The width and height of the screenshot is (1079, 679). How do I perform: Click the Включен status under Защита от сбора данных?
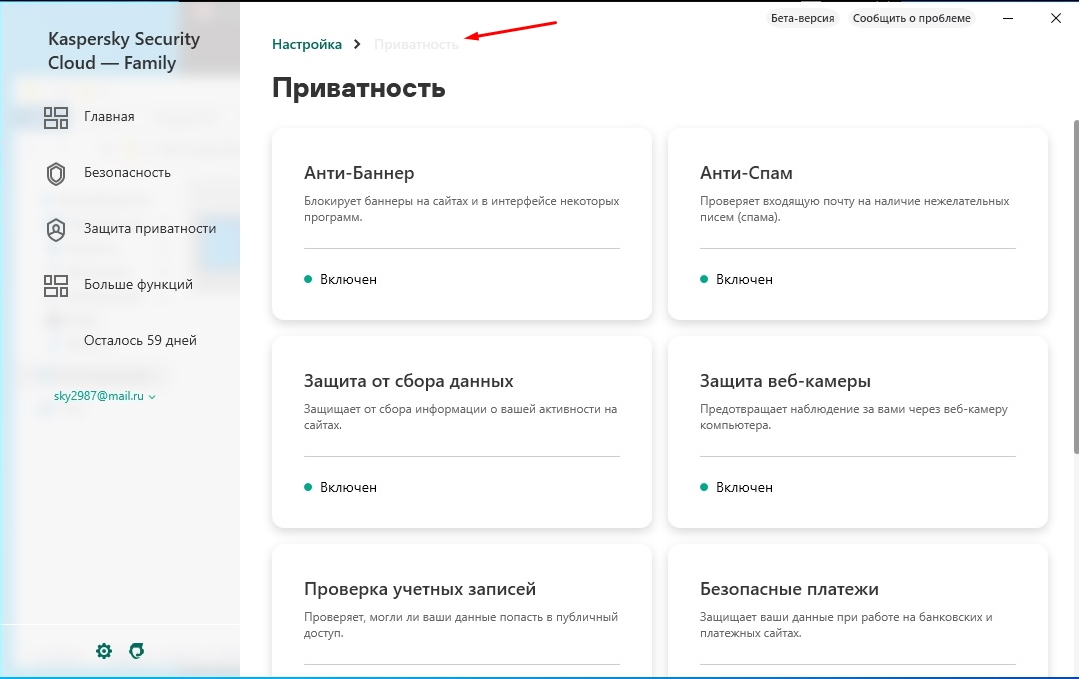coord(341,487)
